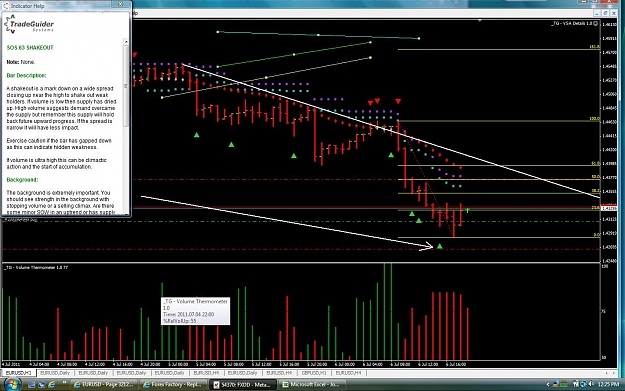Switch to the GBPUSD,H1 chart tab
Viewport: 625px width, 391px height.
pos(314,373)
